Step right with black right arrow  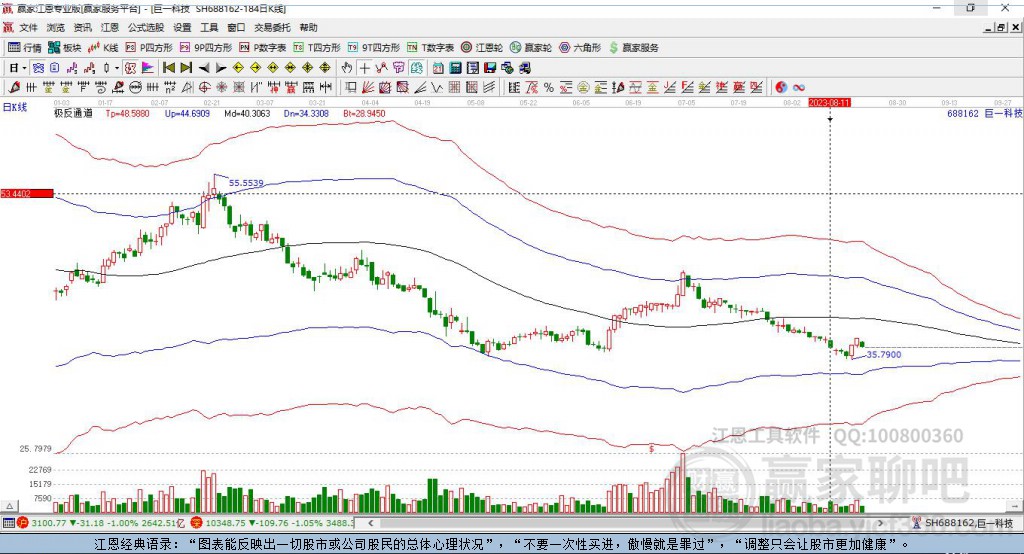coord(221,68)
